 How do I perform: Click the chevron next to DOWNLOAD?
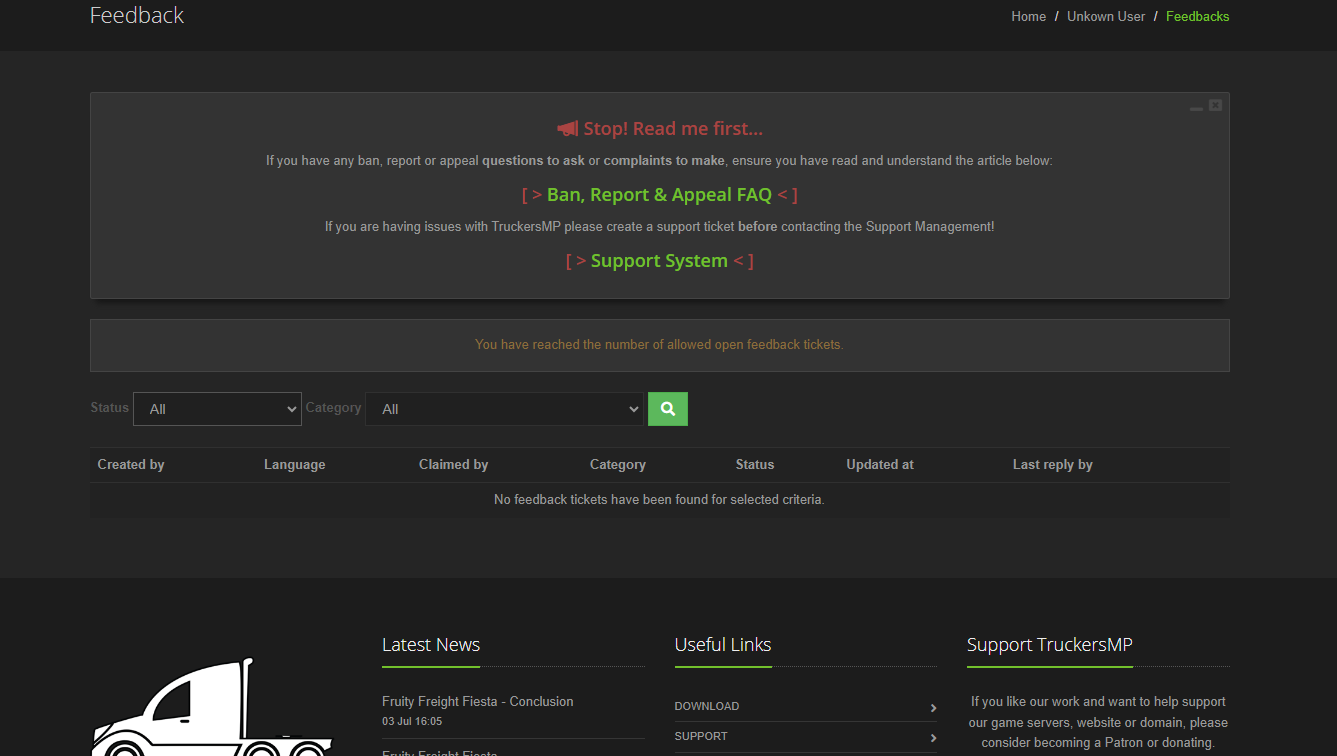933,707
